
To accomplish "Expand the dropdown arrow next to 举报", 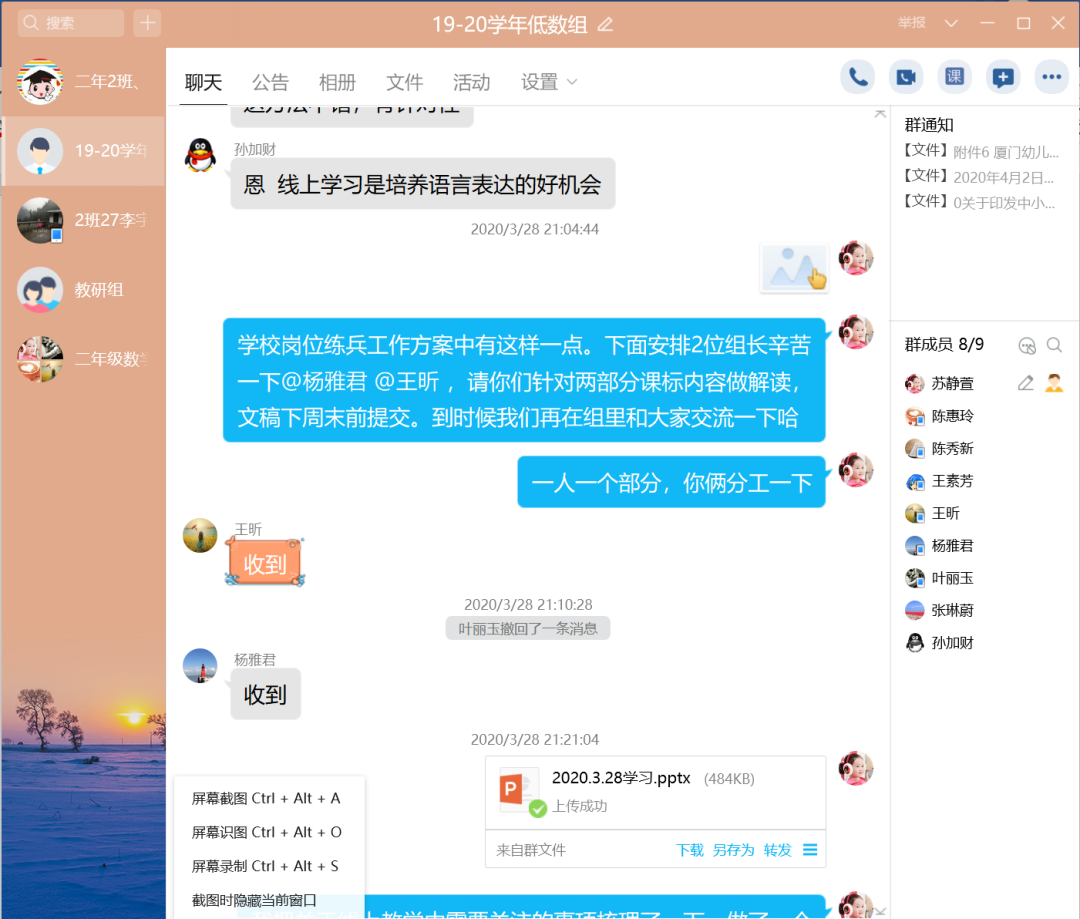I will [x=951, y=23].
